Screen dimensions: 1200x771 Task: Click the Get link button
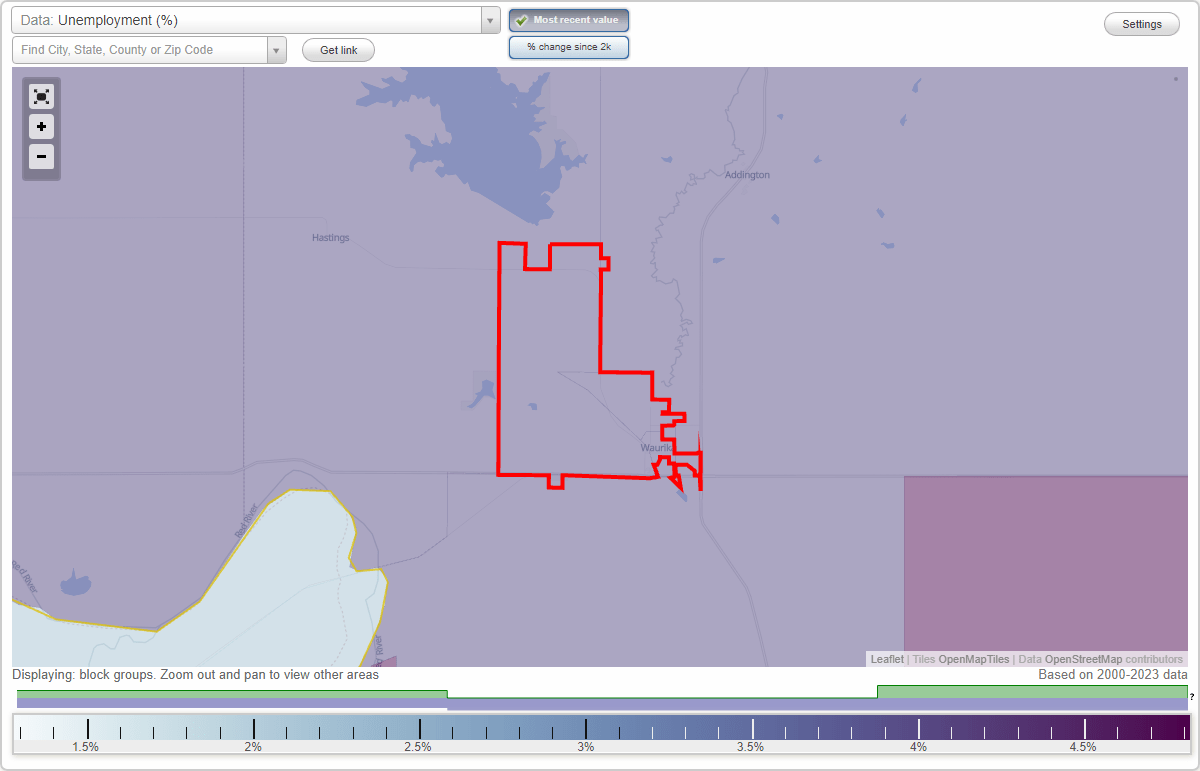337,50
